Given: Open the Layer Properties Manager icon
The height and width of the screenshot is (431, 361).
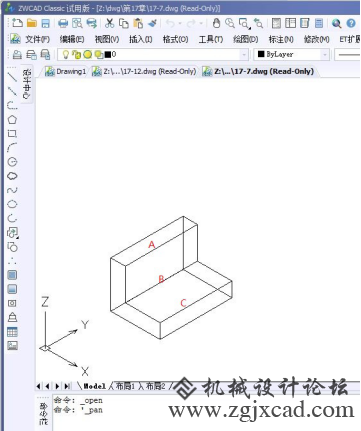Looking at the screenshot, I should click(17, 54).
